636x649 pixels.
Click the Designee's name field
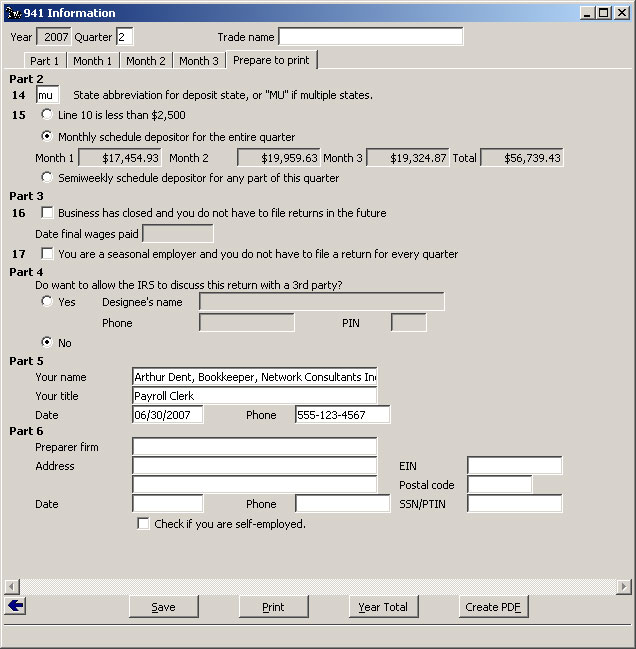(x=322, y=301)
